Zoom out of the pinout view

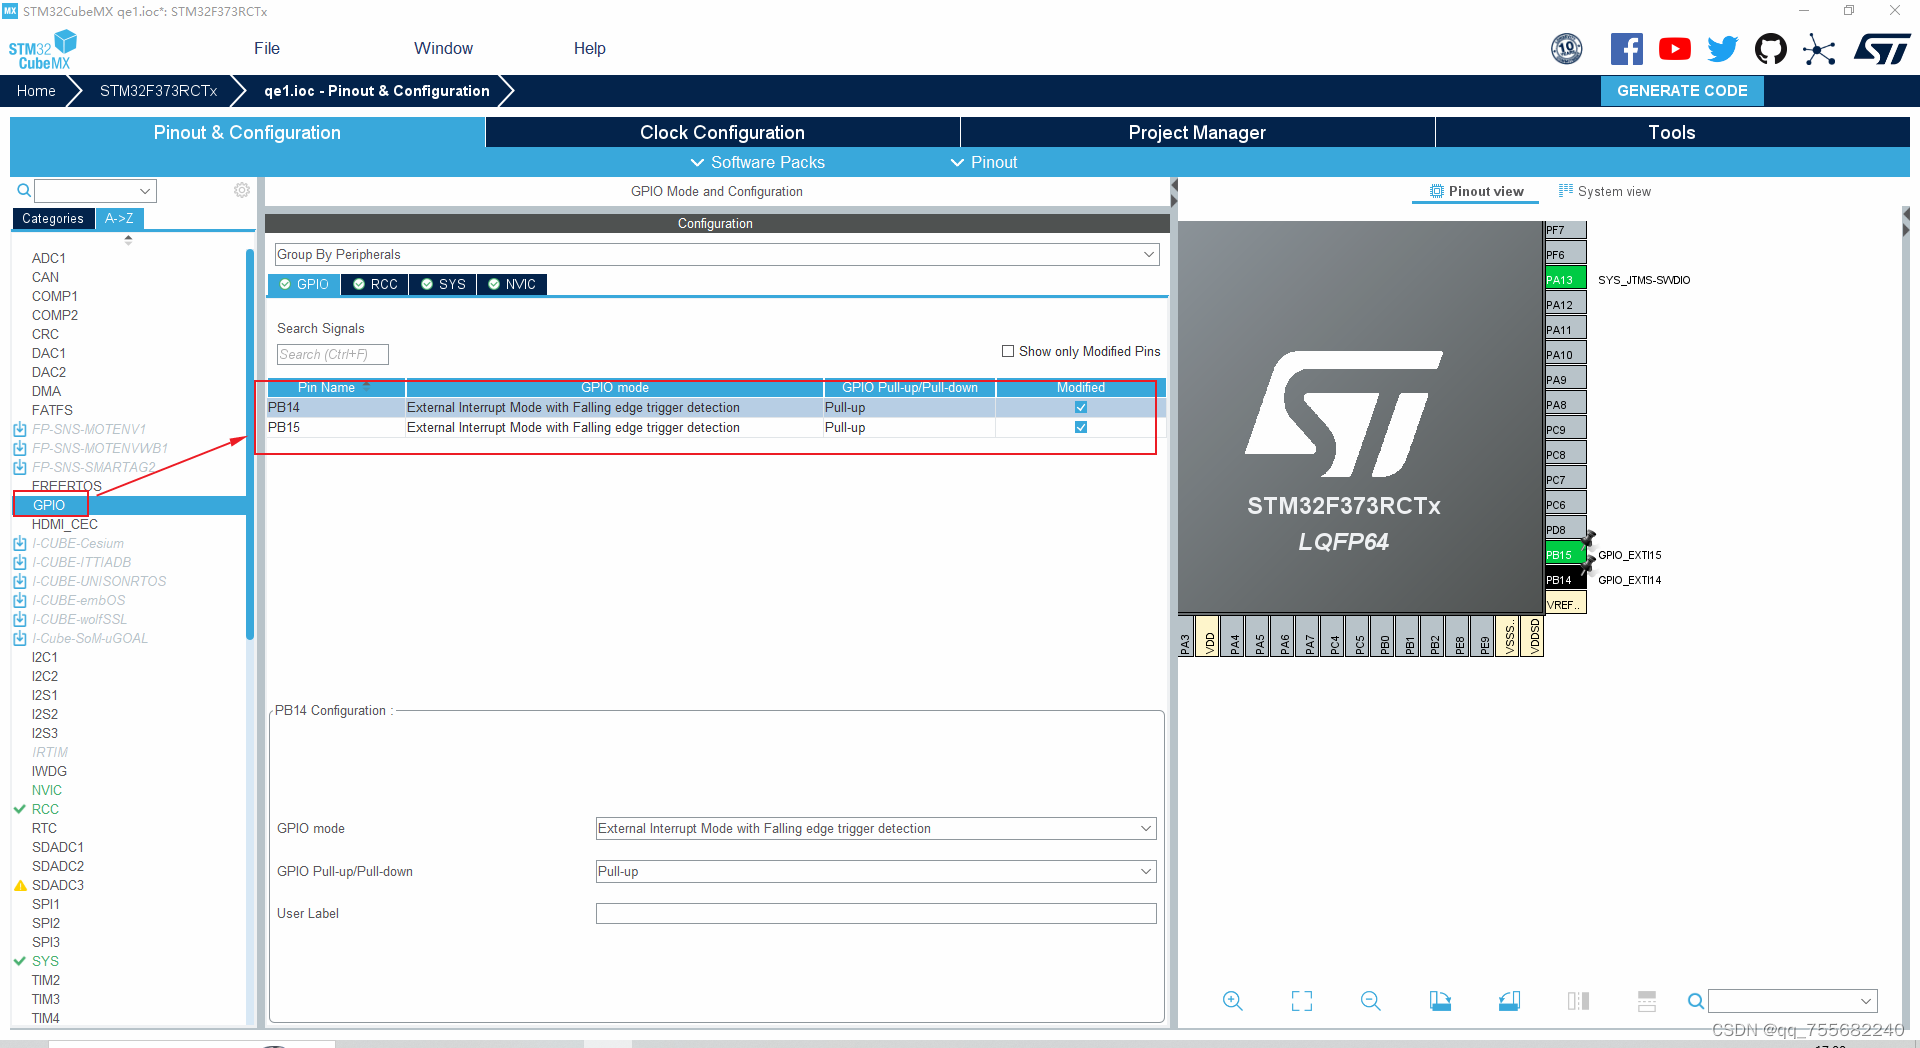click(1371, 1001)
